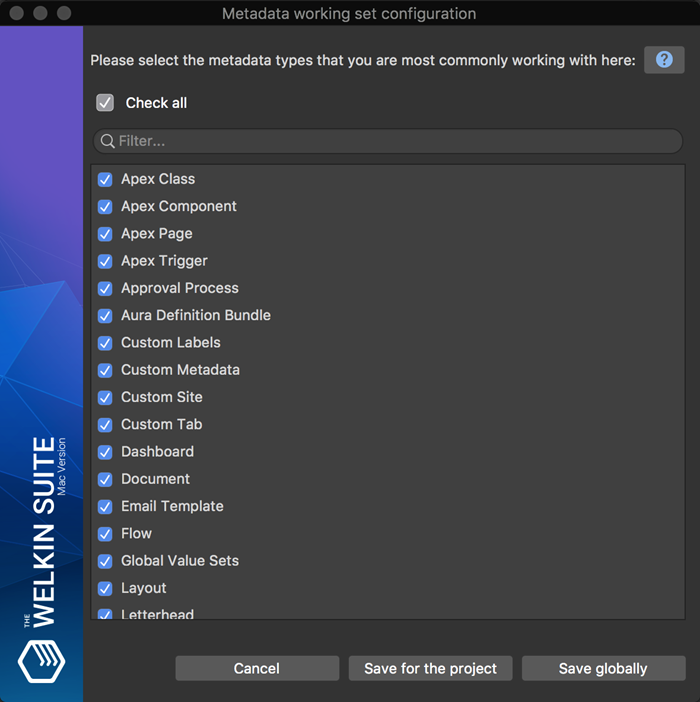Focus the Filter search field
Image resolution: width=700 pixels, height=702 pixels.
(x=388, y=141)
